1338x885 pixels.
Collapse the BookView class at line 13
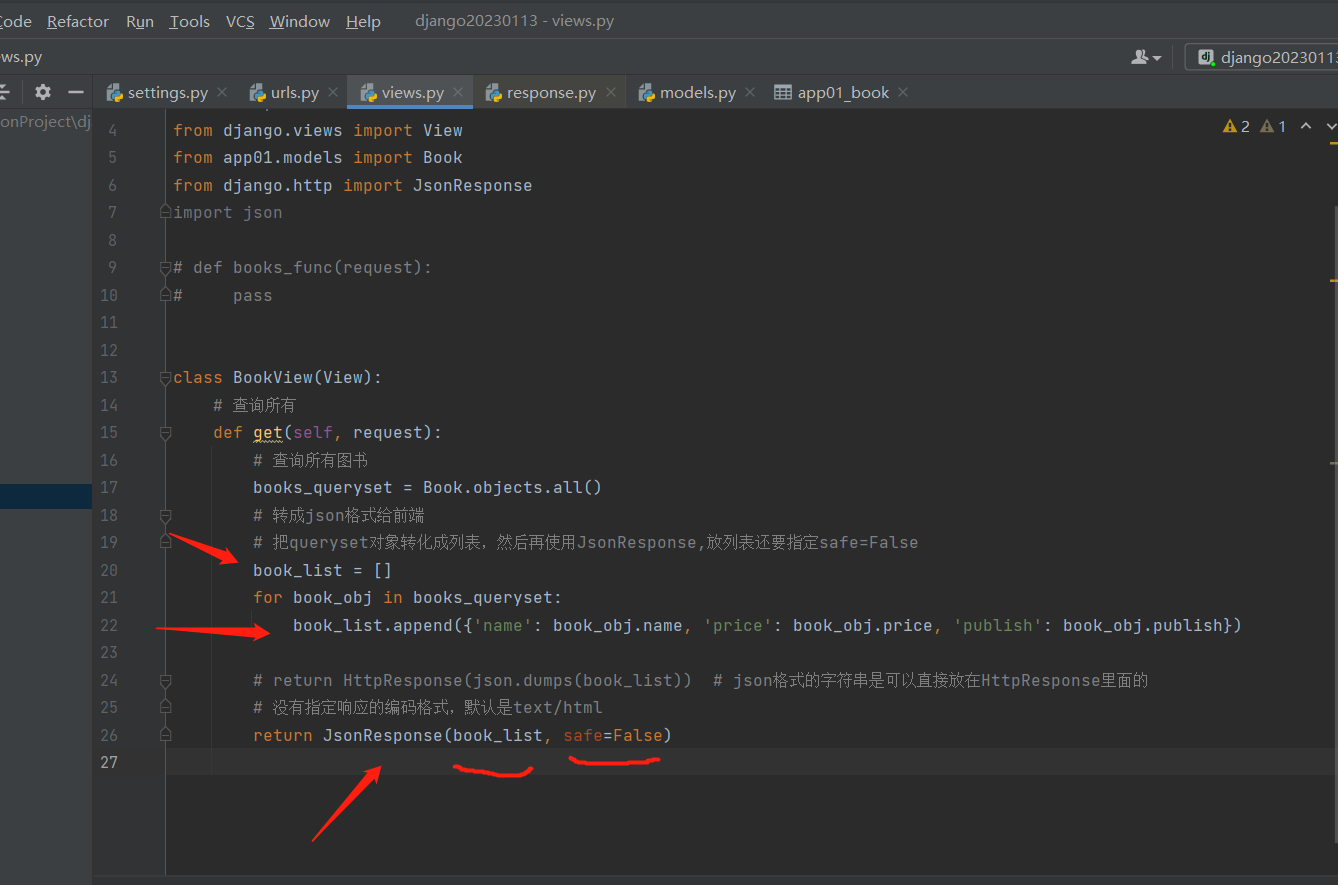(x=166, y=377)
